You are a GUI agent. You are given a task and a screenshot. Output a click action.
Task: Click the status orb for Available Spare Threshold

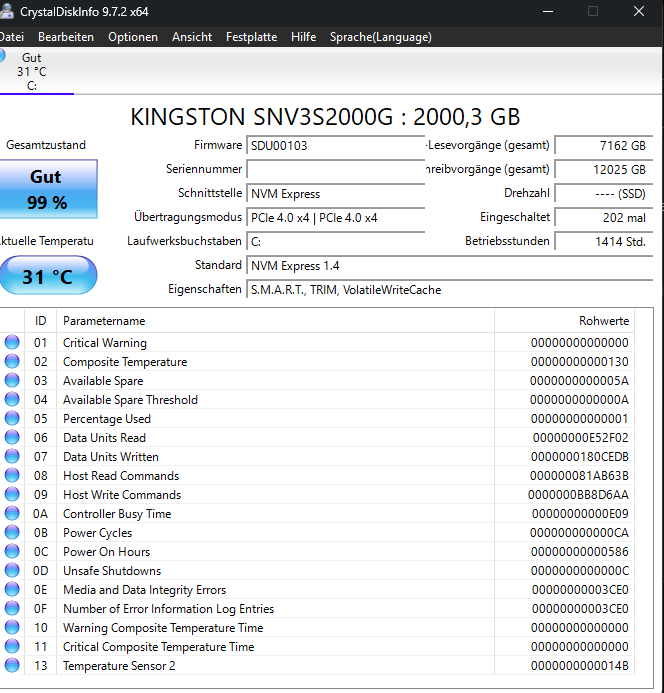[x=12, y=399]
